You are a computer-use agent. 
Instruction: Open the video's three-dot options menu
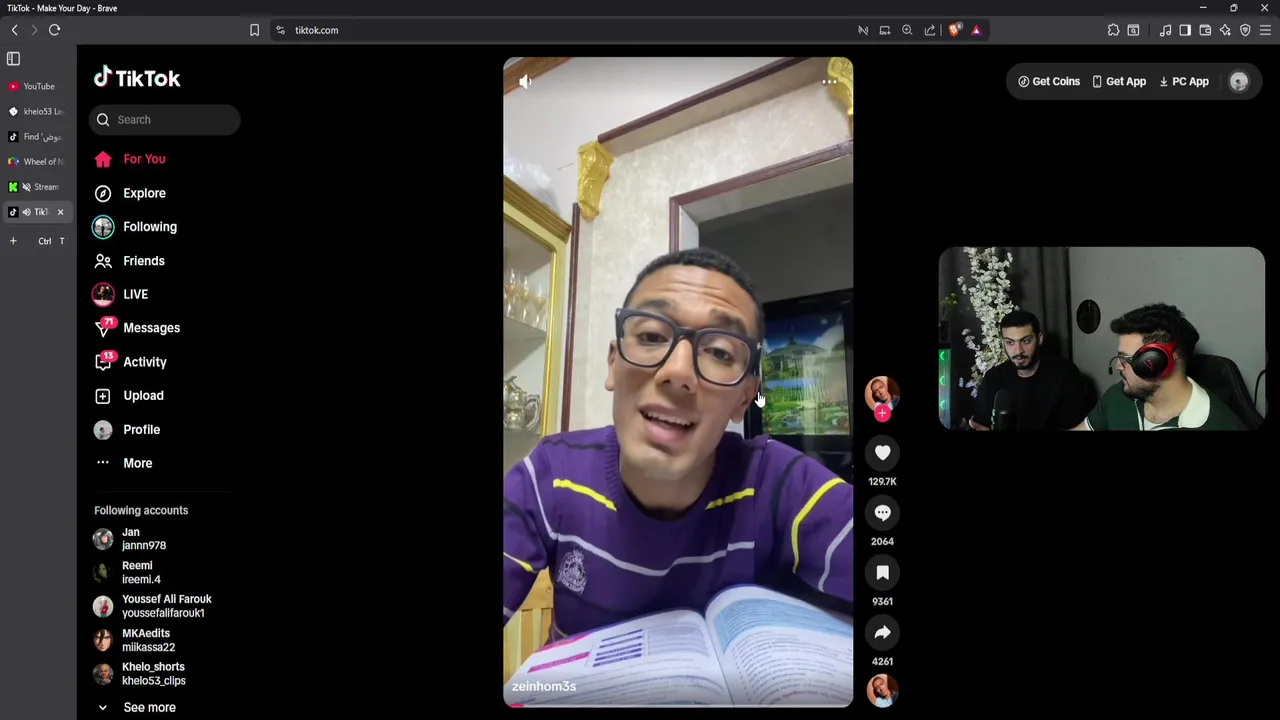[829, 82]
